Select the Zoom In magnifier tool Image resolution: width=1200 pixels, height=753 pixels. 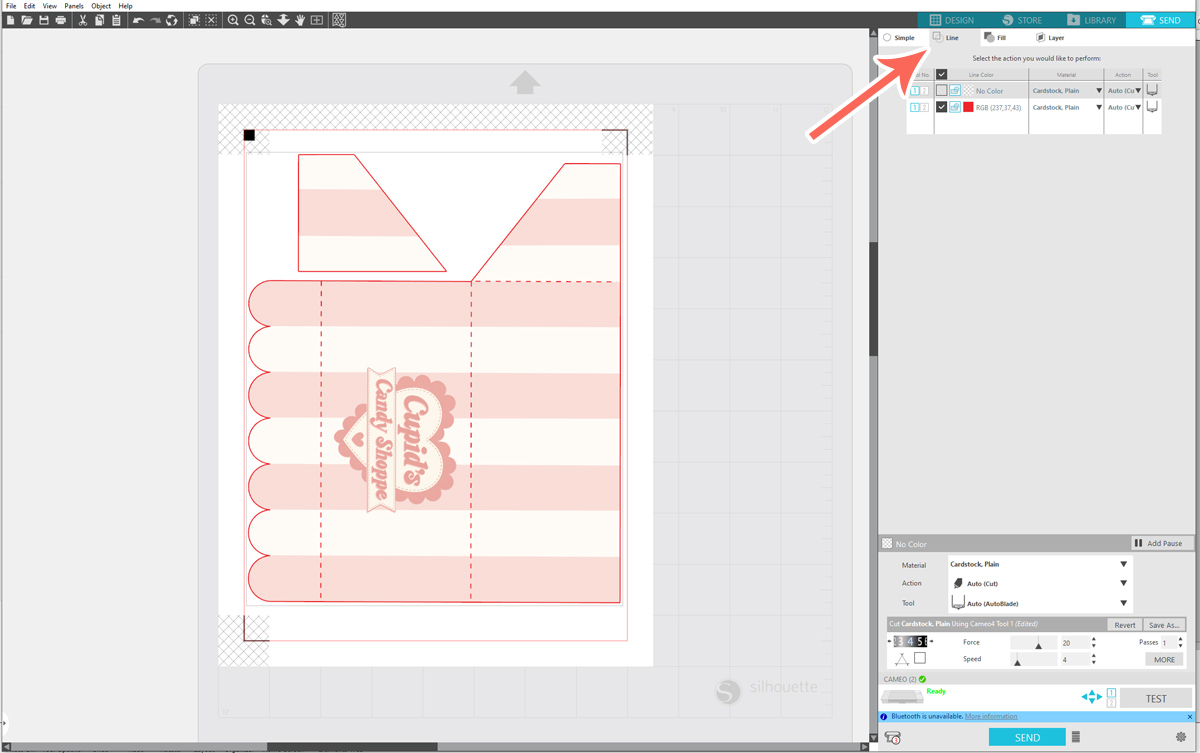[x=233, y=19]
